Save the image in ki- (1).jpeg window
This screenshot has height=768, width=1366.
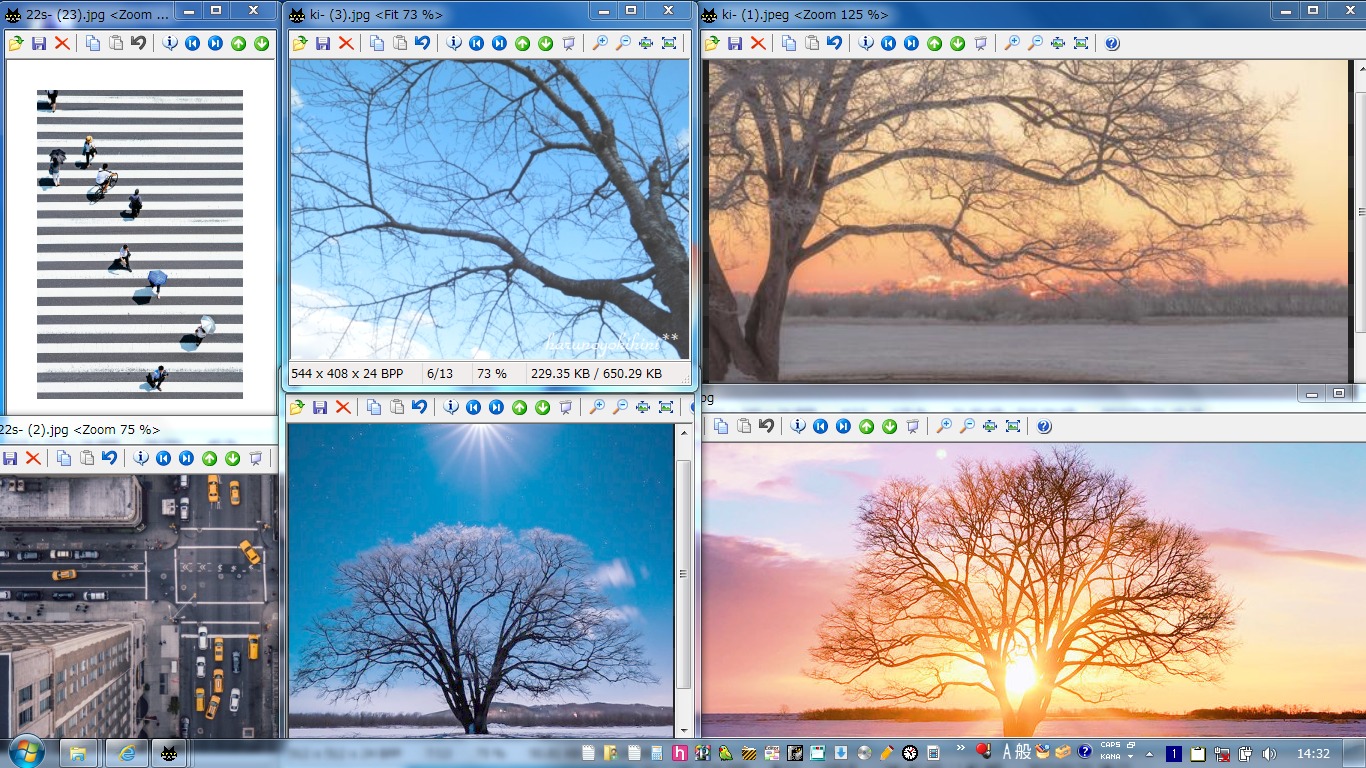pos(735,43)
